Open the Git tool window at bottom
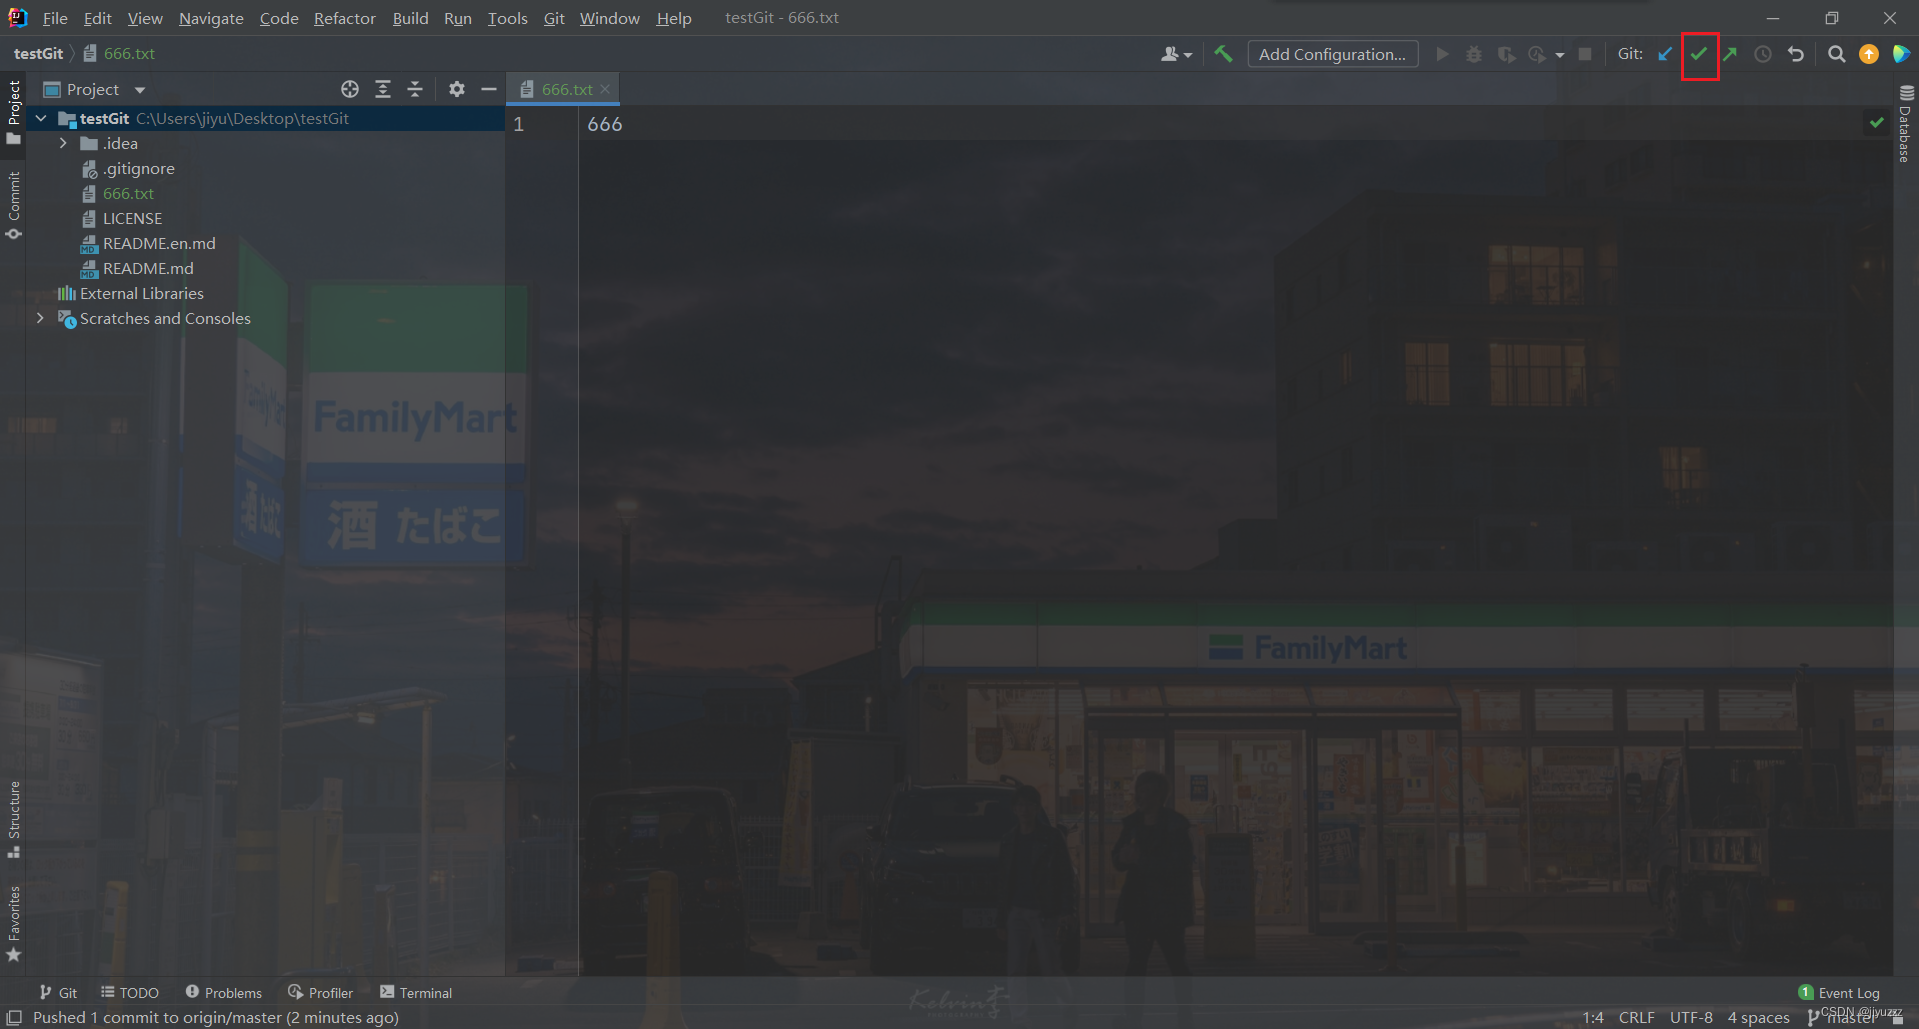Screen dimensions: 1919x1029 tap(58, 992)
